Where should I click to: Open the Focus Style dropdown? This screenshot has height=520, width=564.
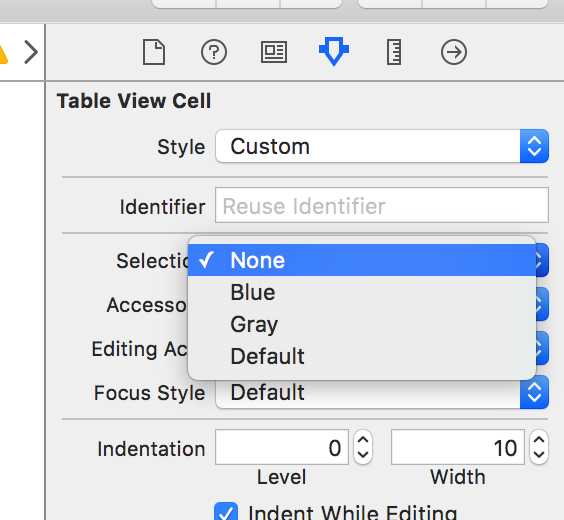[x=382, y=392]
